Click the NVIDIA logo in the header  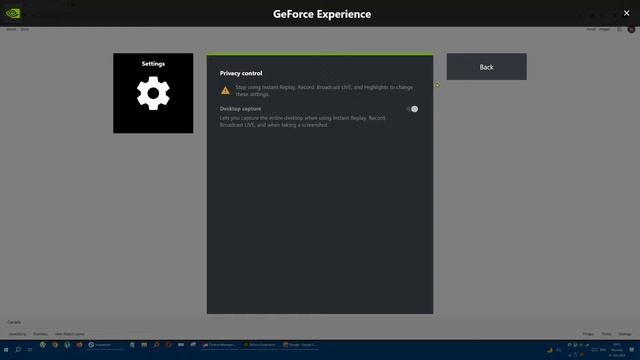pyautogui.click(x=13, y=13)
